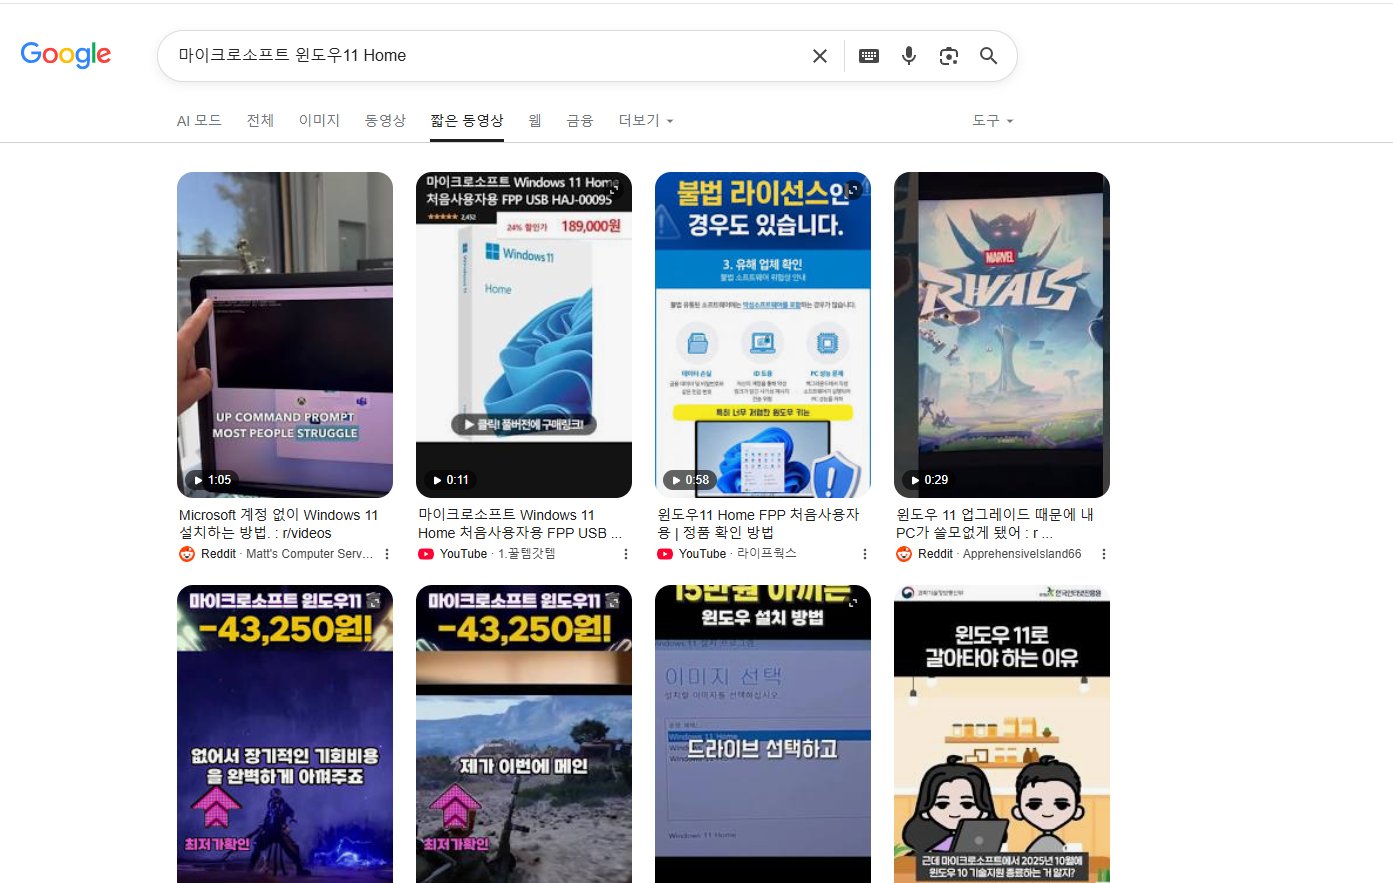Click YouTube icon beside 1.꿀템갓템
The image size is (1393, 883).
tap(426, 554)
